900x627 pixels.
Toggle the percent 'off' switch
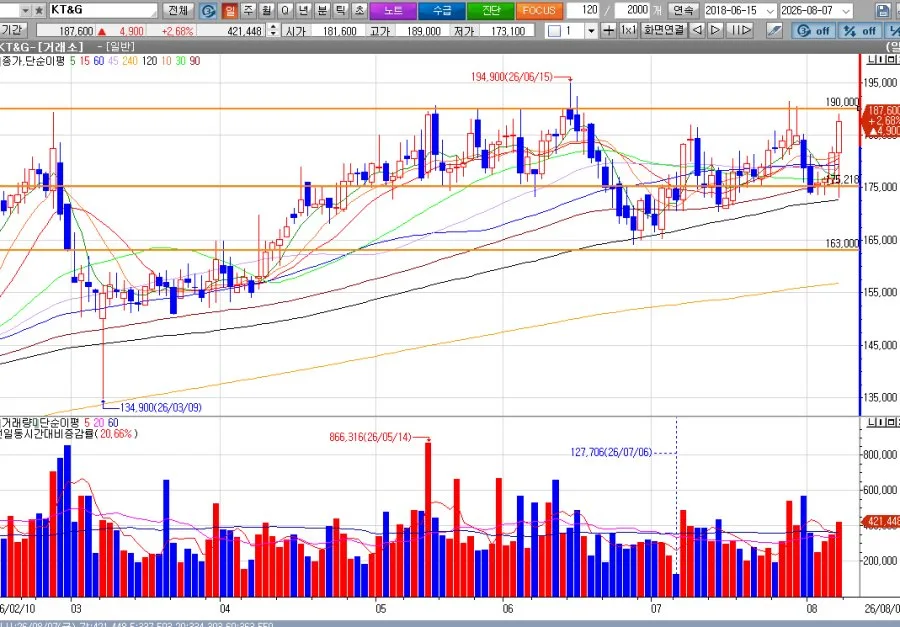point(860,30)
